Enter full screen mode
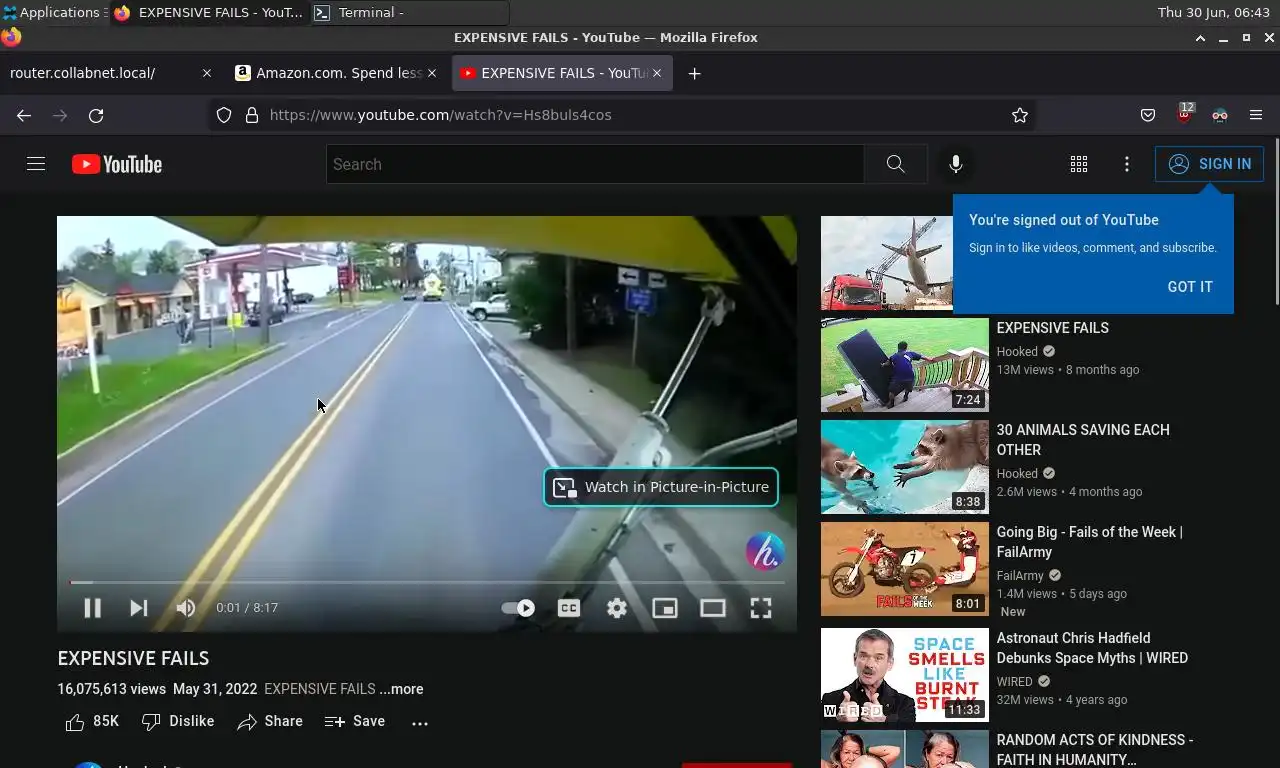The width and height of the screenshot is (1280, 768). click(761, 608)
